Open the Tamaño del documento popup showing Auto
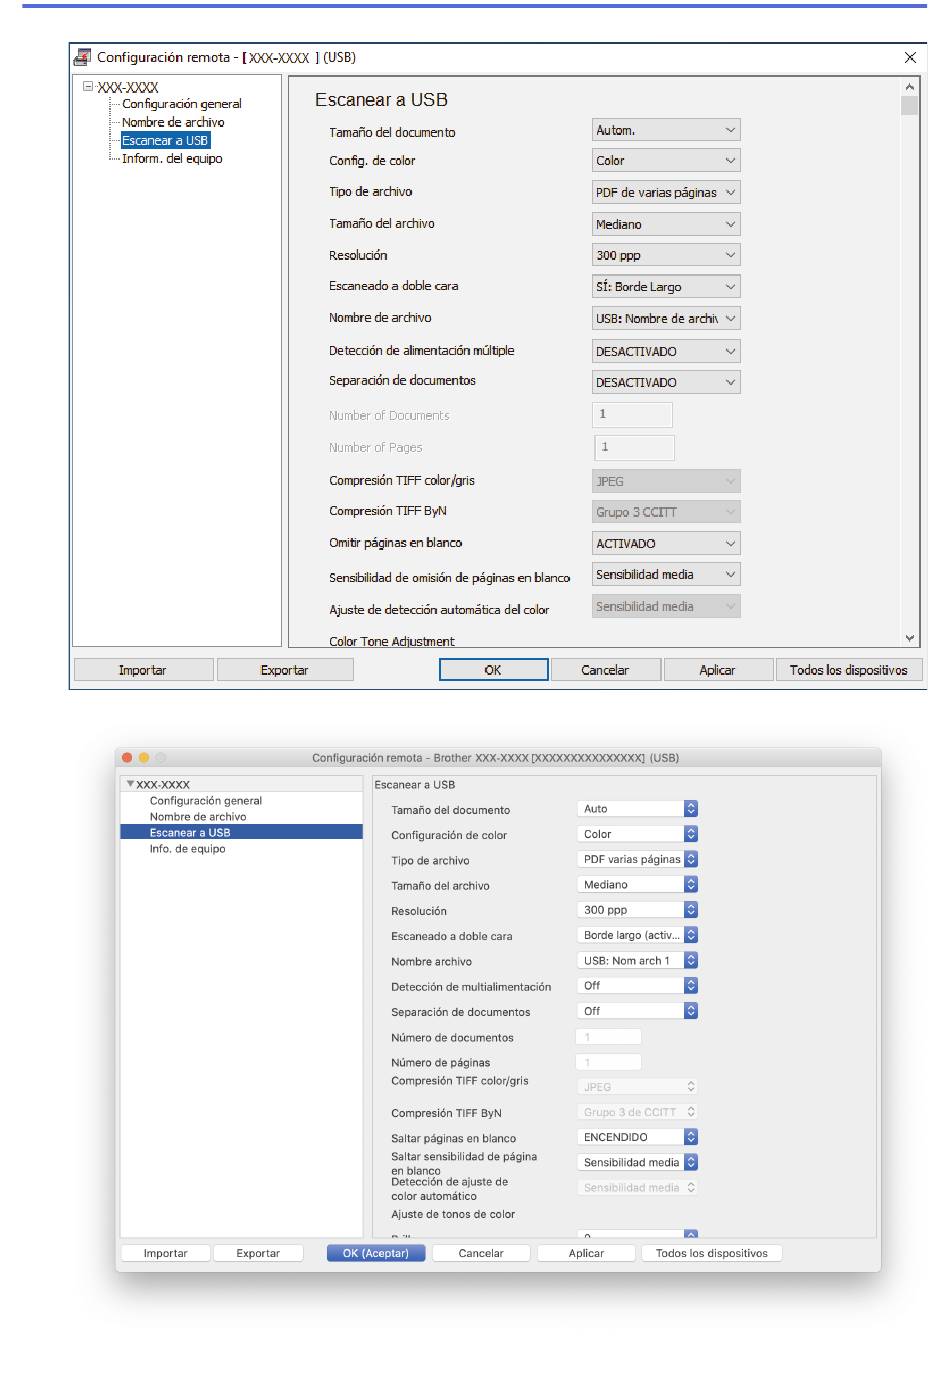The width and height of the screenshot is (950, 1387). coord(638,809)
